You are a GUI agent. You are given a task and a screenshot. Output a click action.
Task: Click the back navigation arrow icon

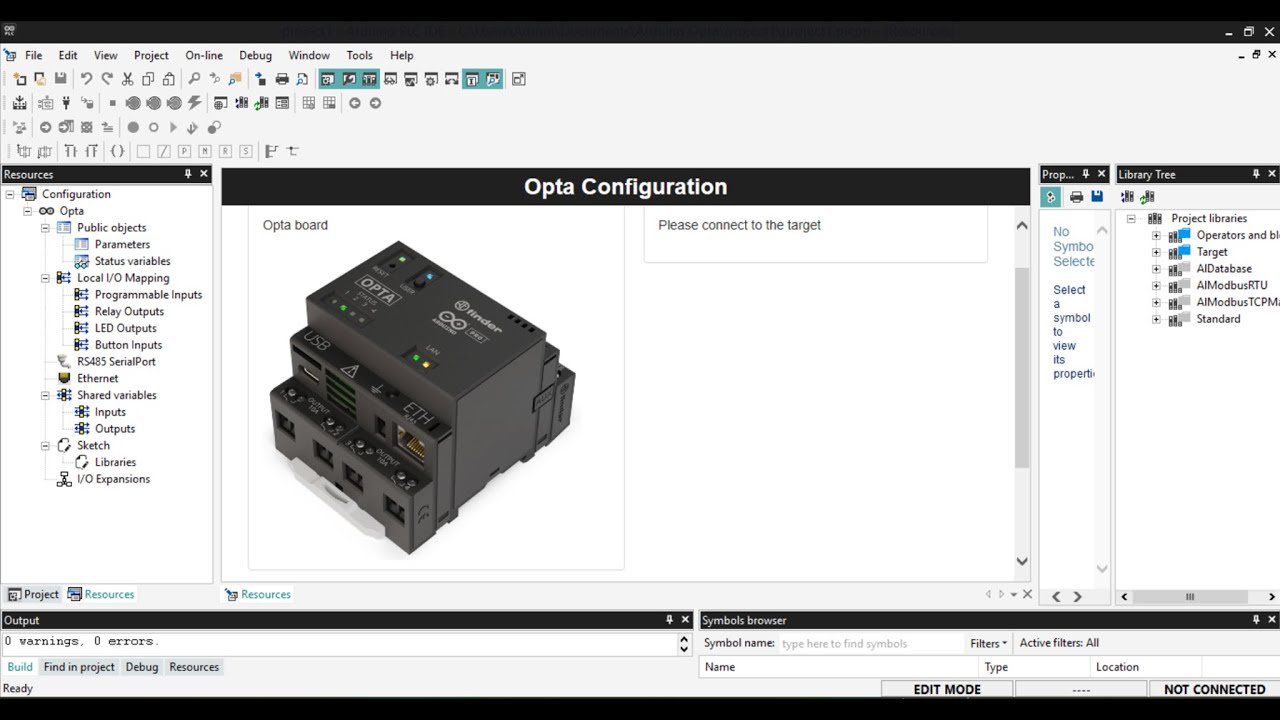point(354,103)
